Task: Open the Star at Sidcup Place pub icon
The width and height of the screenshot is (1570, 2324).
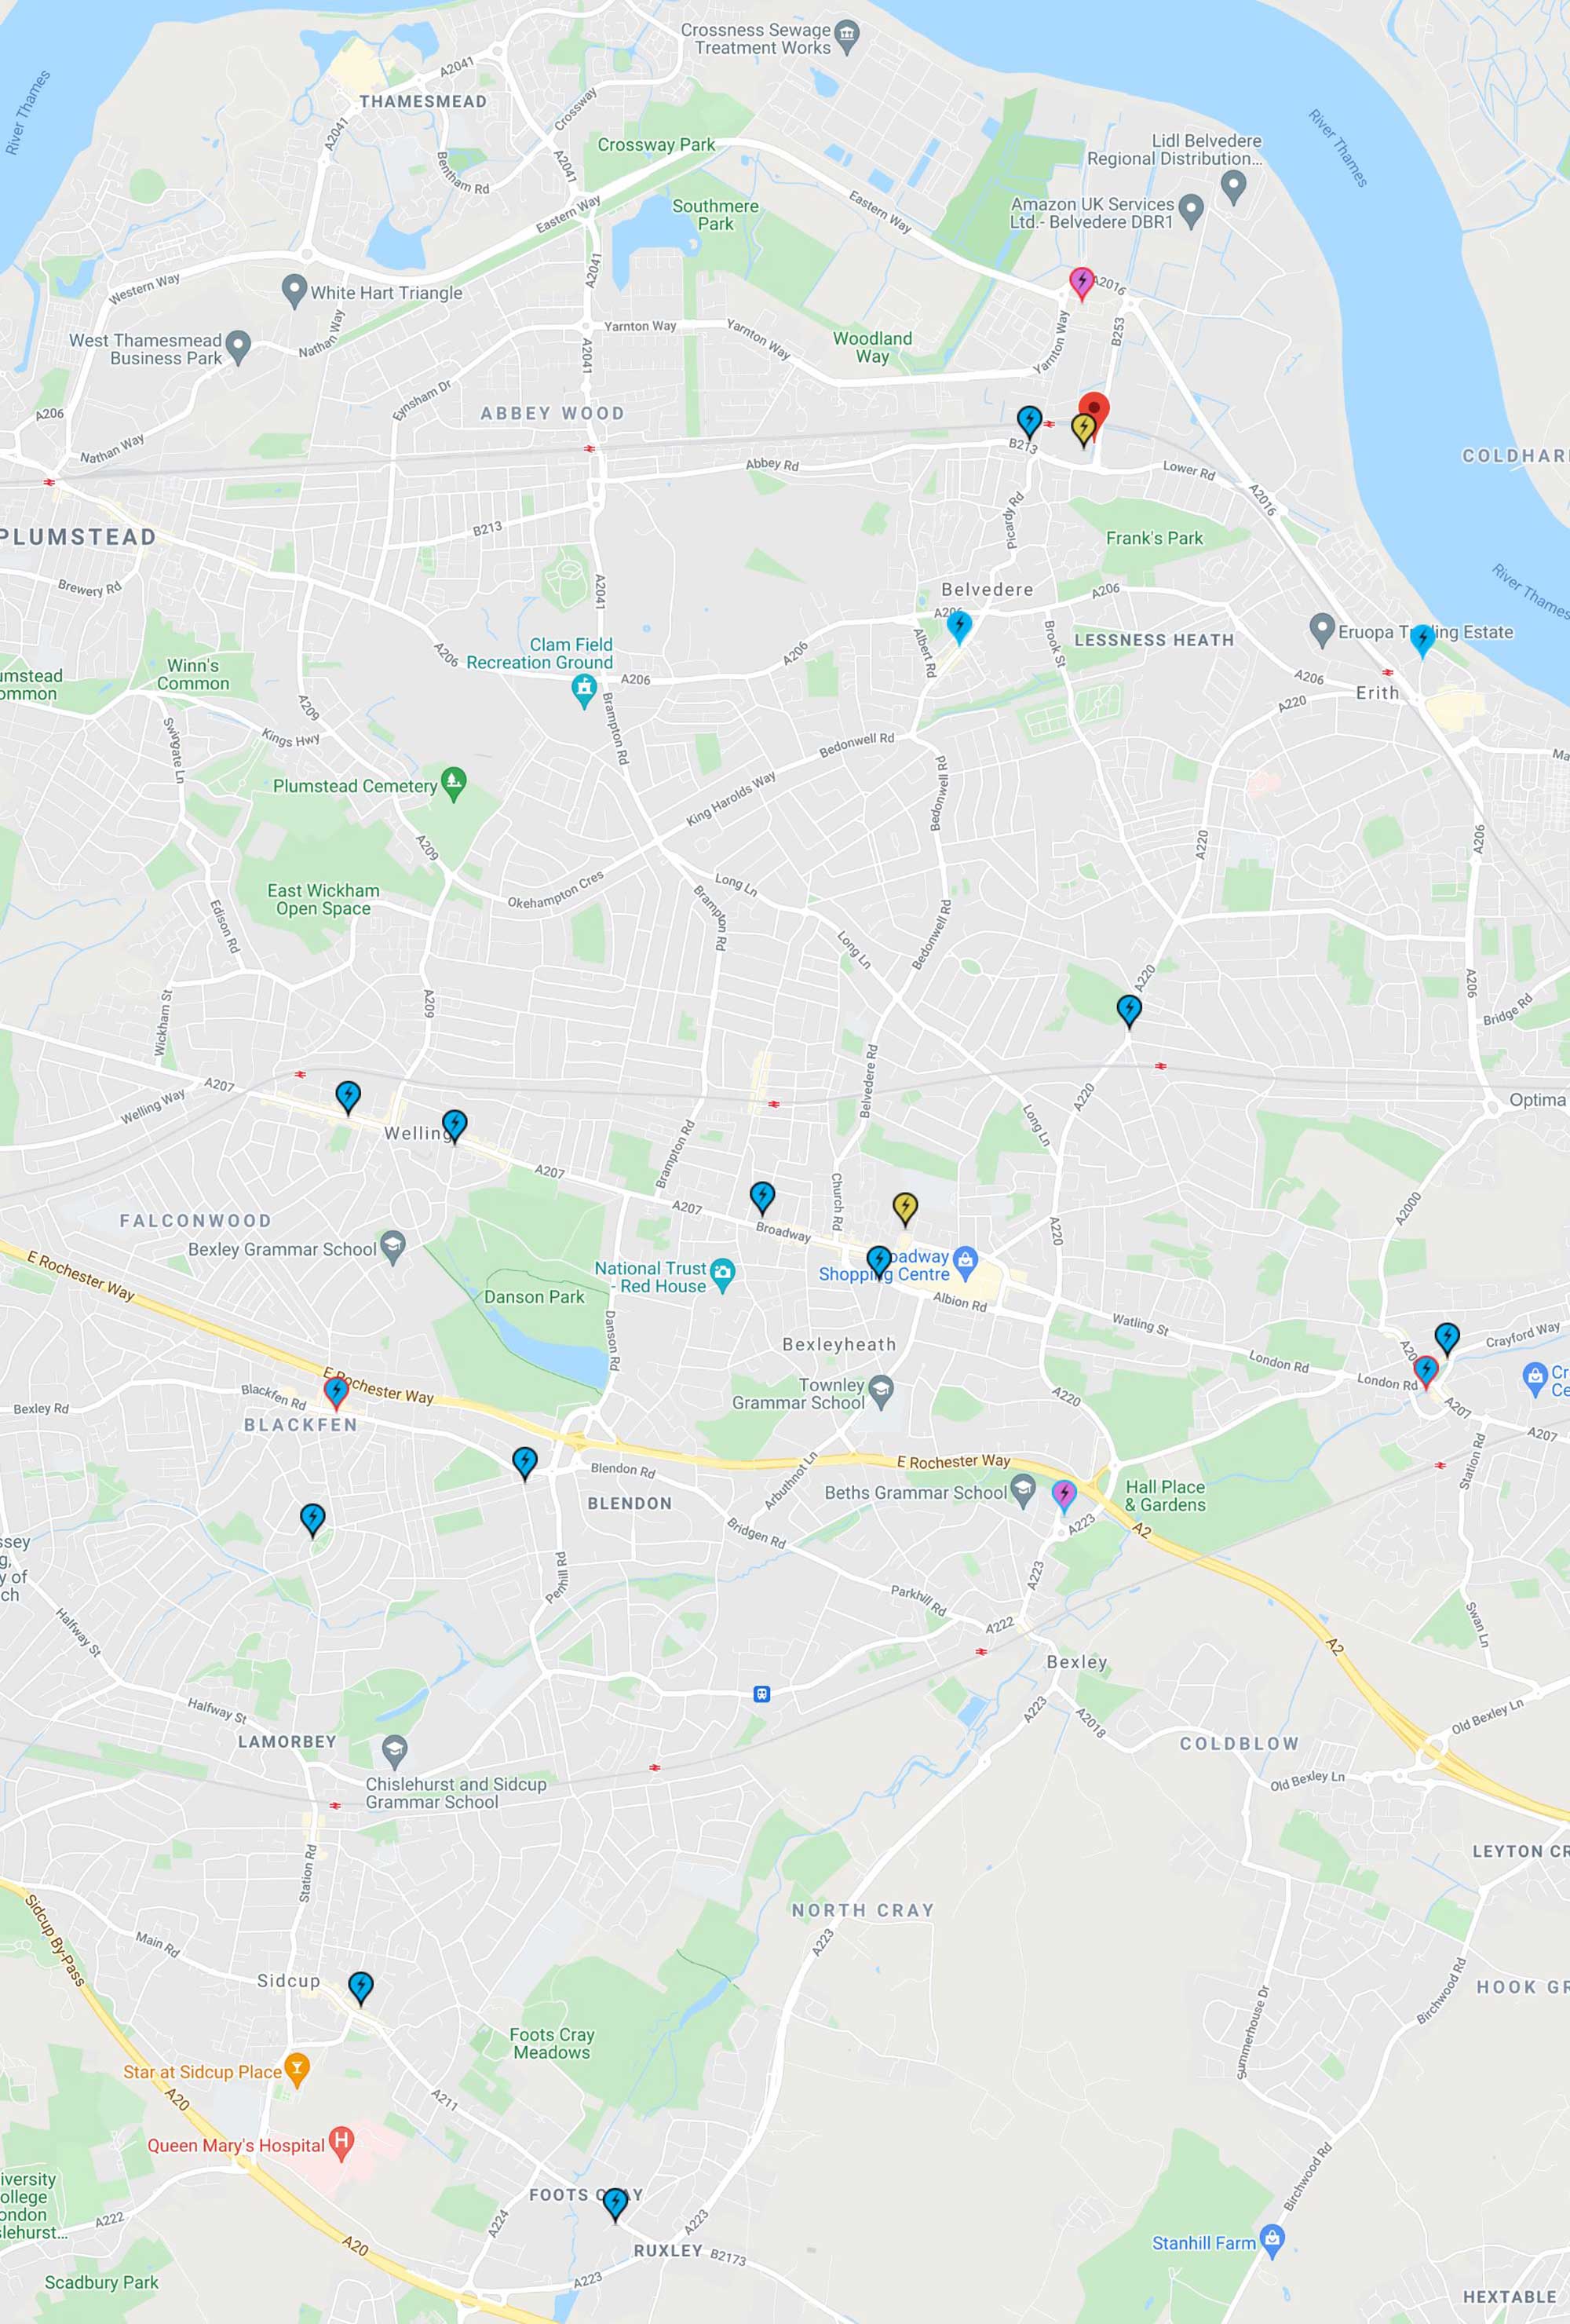Action: coord(296,2070)
